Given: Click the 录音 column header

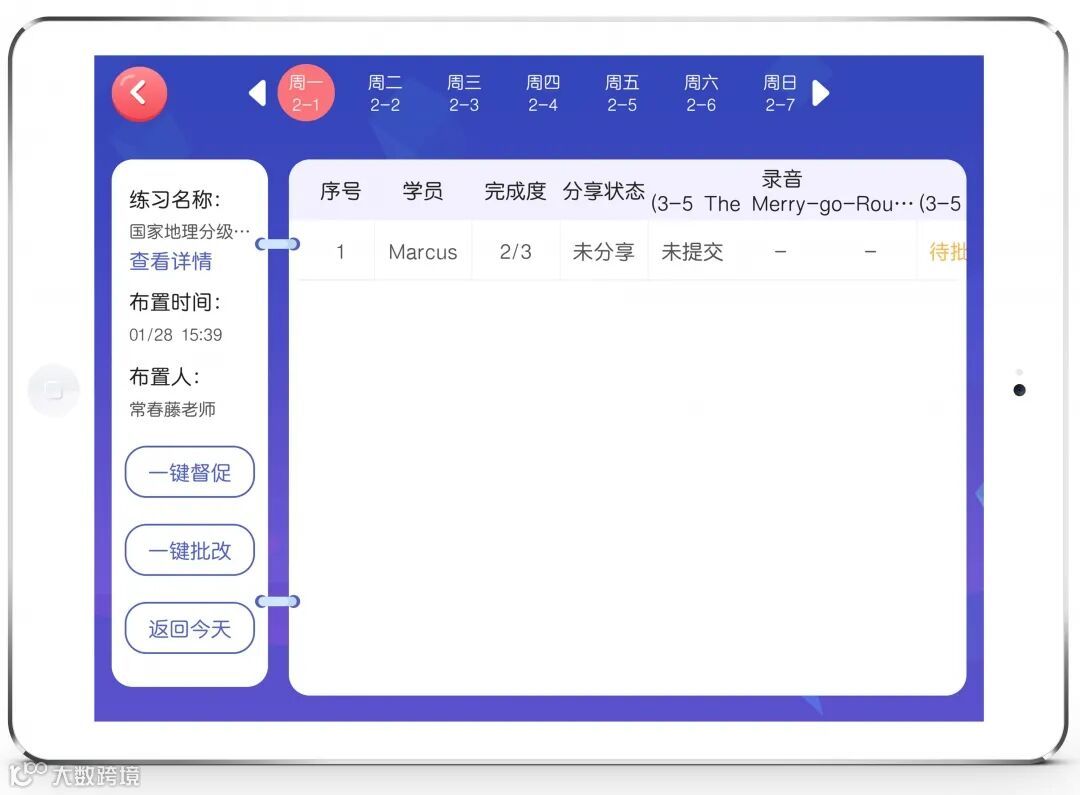Looking at the screenshot, I should pyautogui.click(x=782, y=179).
